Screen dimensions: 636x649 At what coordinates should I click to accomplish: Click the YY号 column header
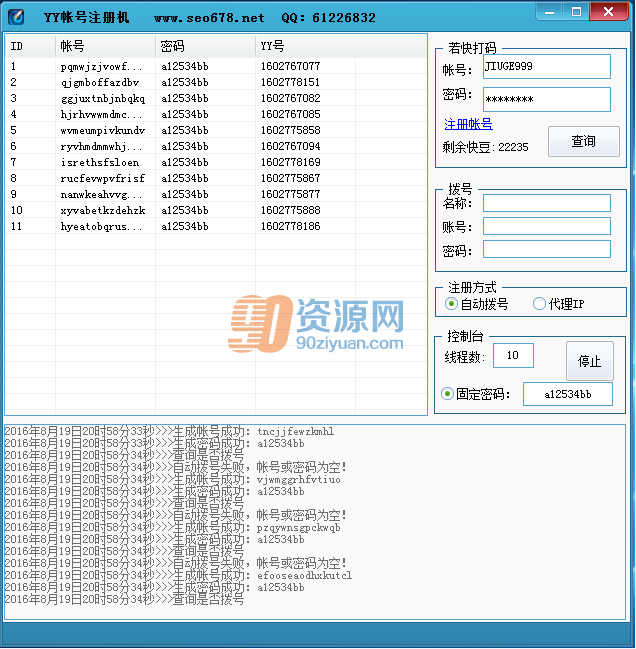coord(305,46)
